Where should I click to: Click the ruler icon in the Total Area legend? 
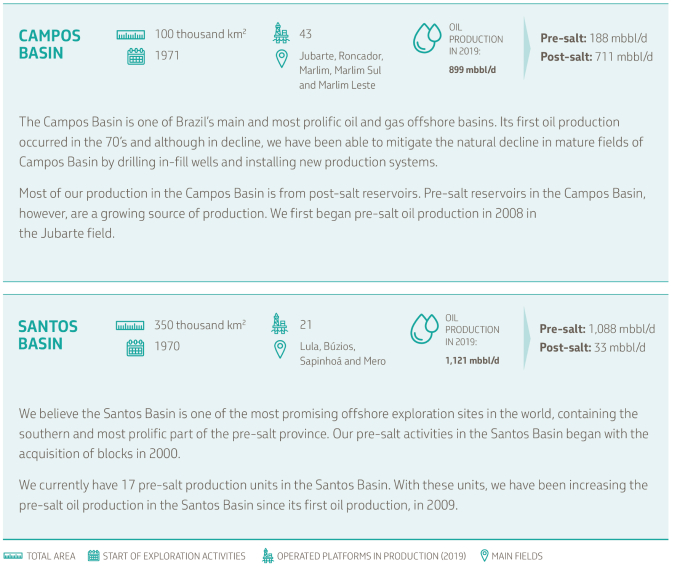pos(13,556)
